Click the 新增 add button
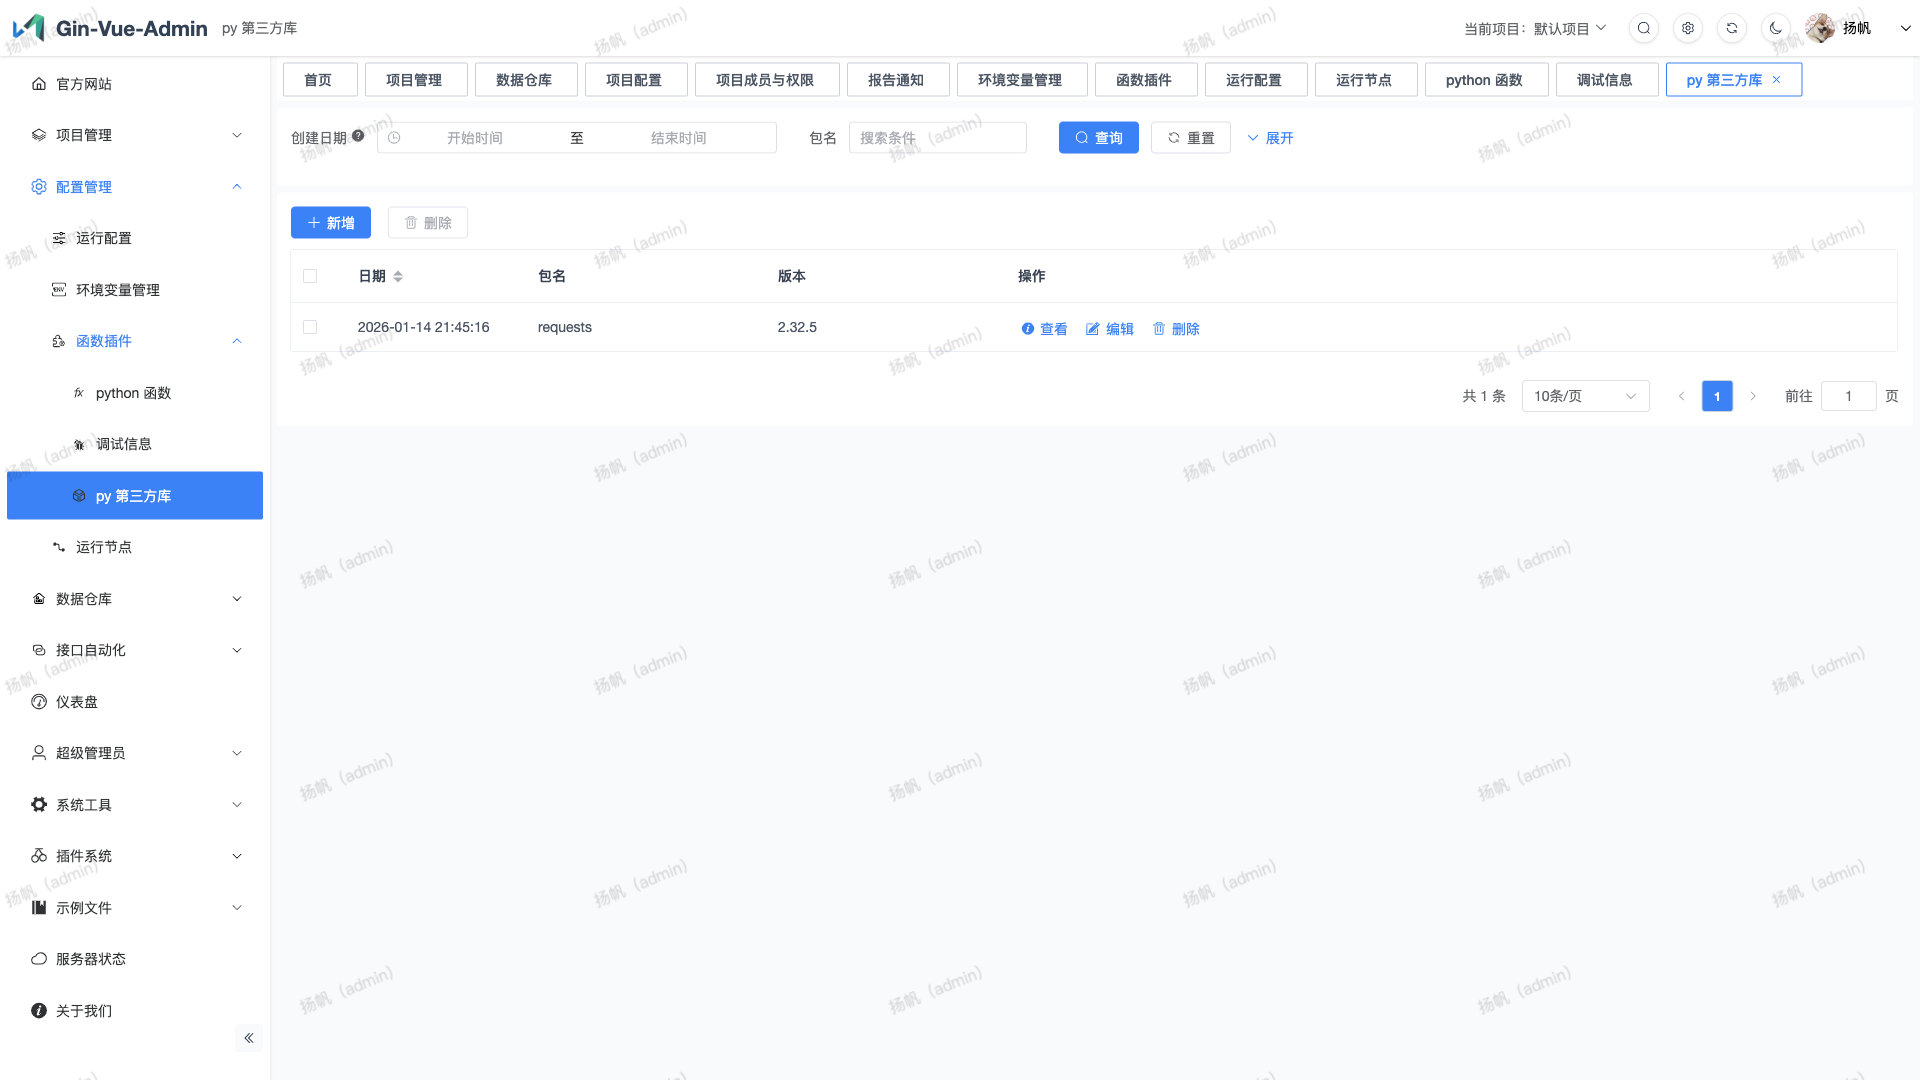This screenshot has height=1080, width=1920. point(331,223)
